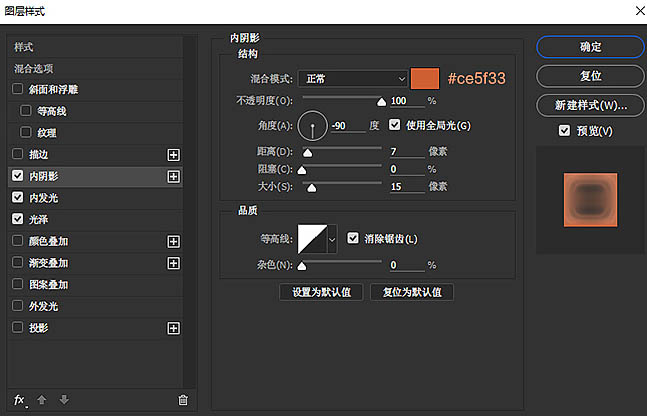Click the 杂色 slider handle
Screen dimensions: 647x416
pos(302,266)
